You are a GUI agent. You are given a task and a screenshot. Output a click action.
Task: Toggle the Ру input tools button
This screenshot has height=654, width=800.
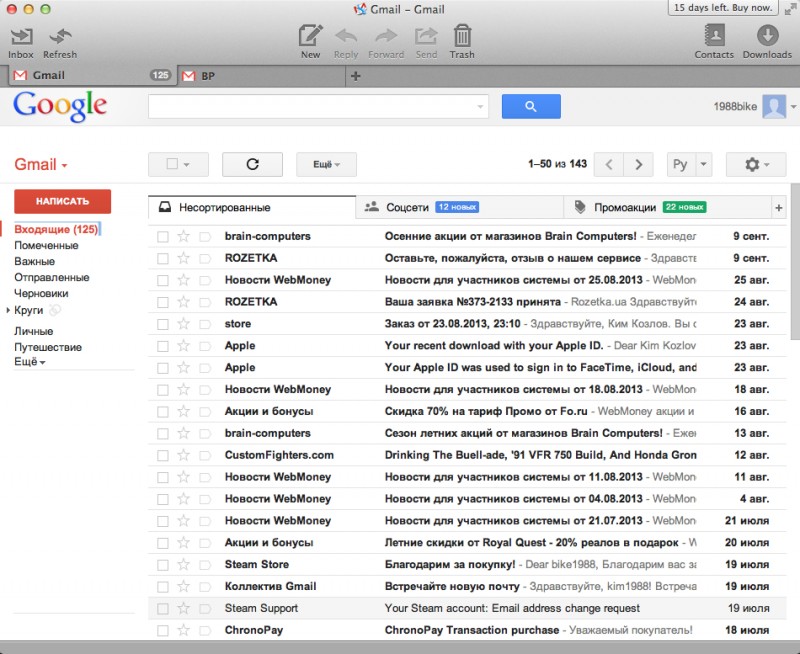click(x=681, y=164)
